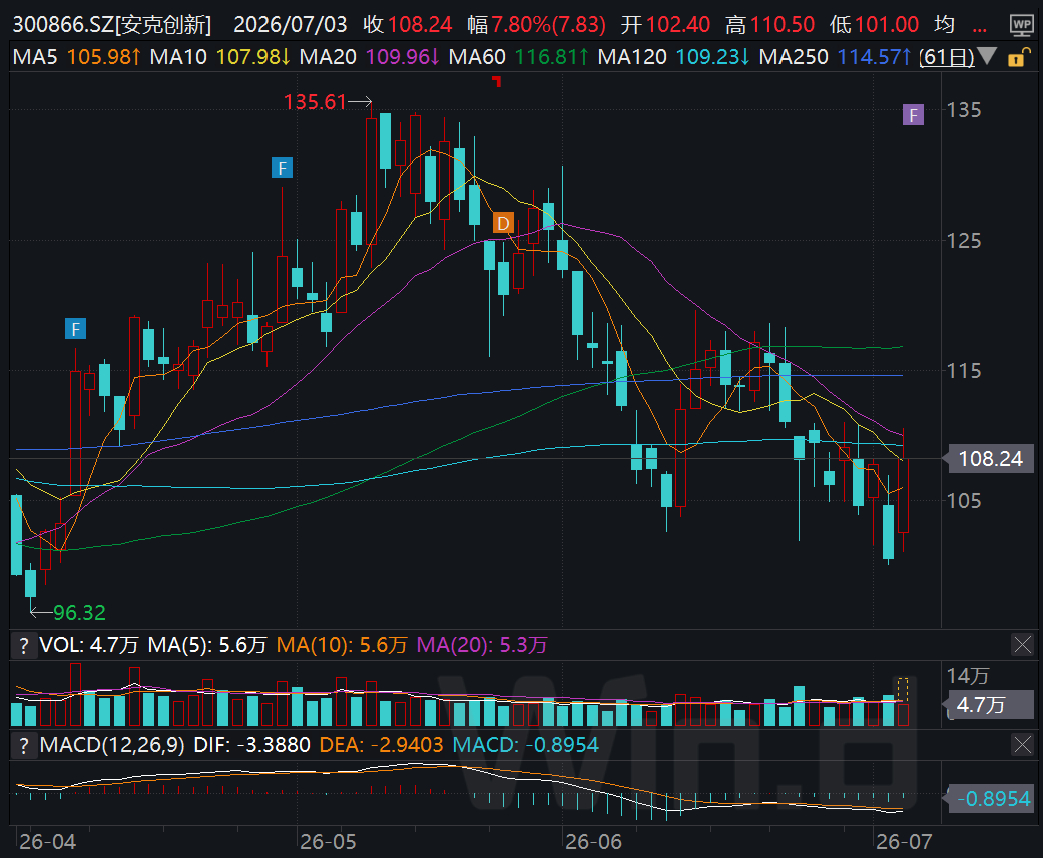Click the change 7.80%(7.83) value
Image resolution: width=1044 pixels, height=859 pixels.
point(549,25)
